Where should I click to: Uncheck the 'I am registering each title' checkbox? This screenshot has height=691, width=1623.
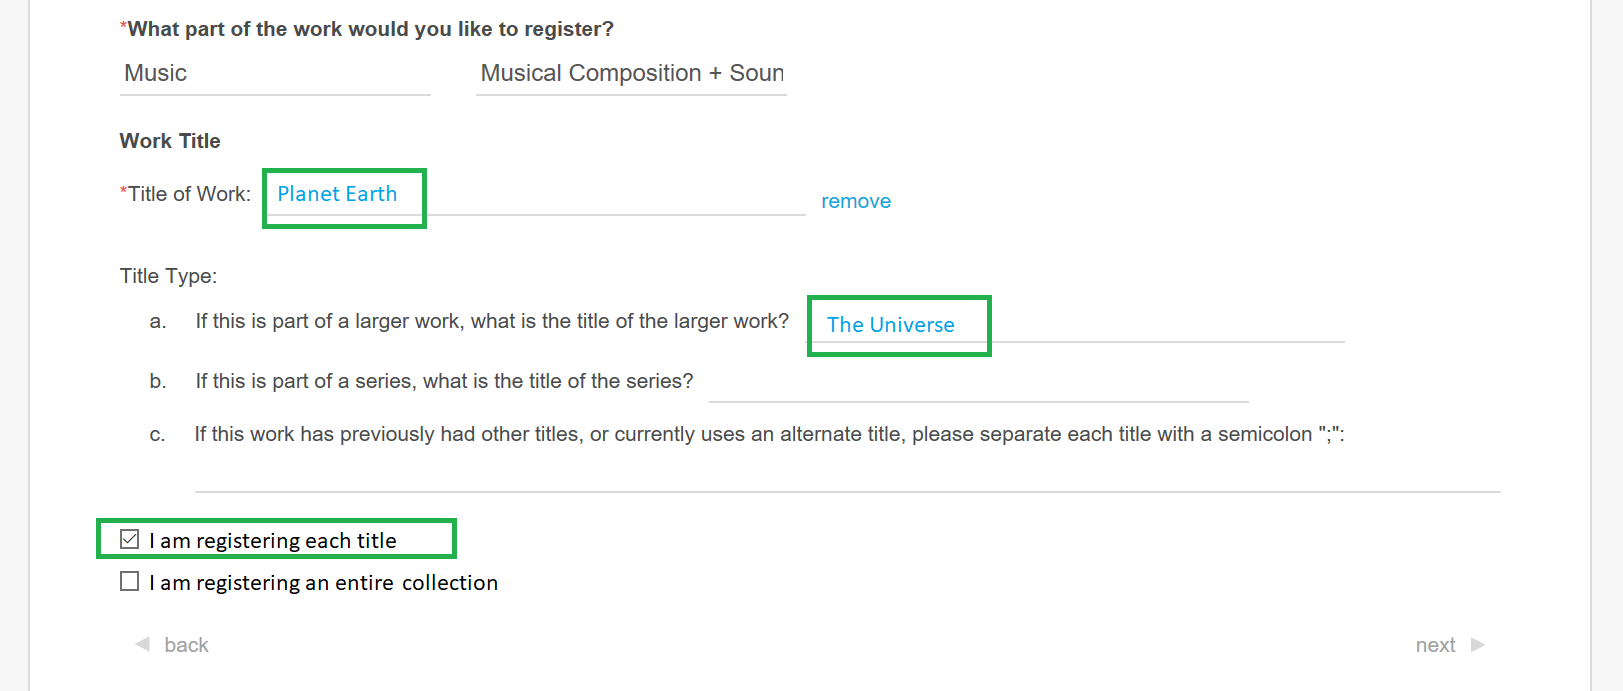tap(129, 540)
